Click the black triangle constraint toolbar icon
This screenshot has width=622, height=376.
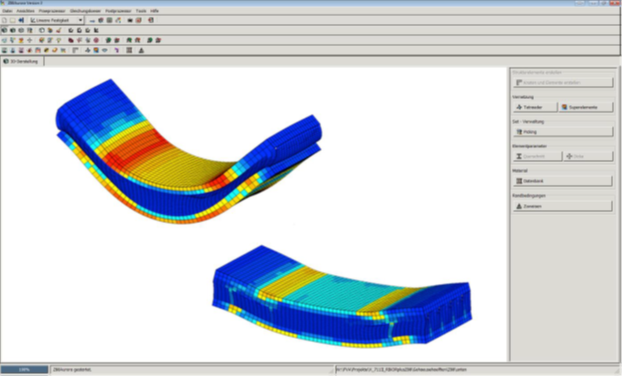[x=141, y=50]
